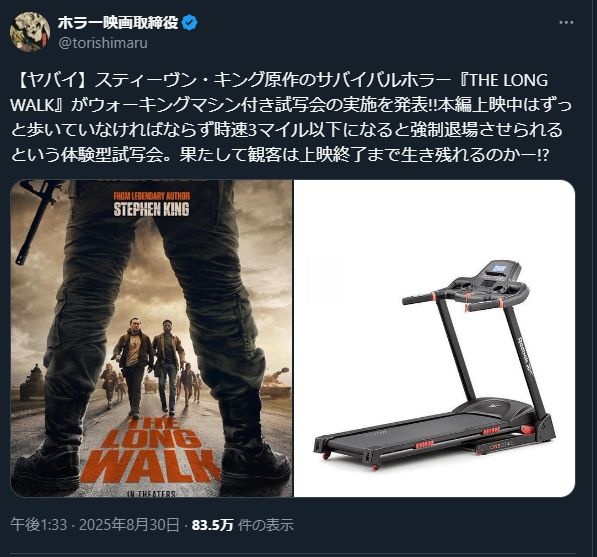
Task: Open the treadmill product photo
Action: pyautogui.click(x=434, y=338)
